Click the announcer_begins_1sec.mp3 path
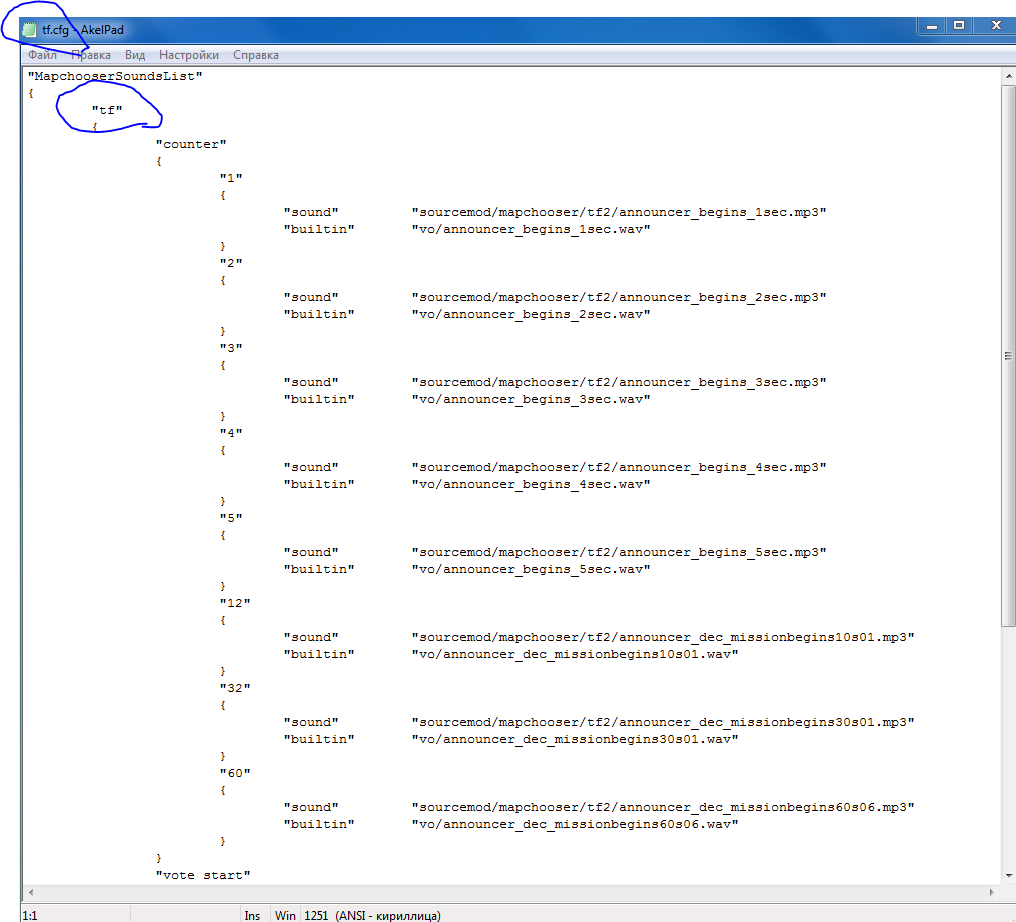 pyautogui.click(x=619, y=213)
